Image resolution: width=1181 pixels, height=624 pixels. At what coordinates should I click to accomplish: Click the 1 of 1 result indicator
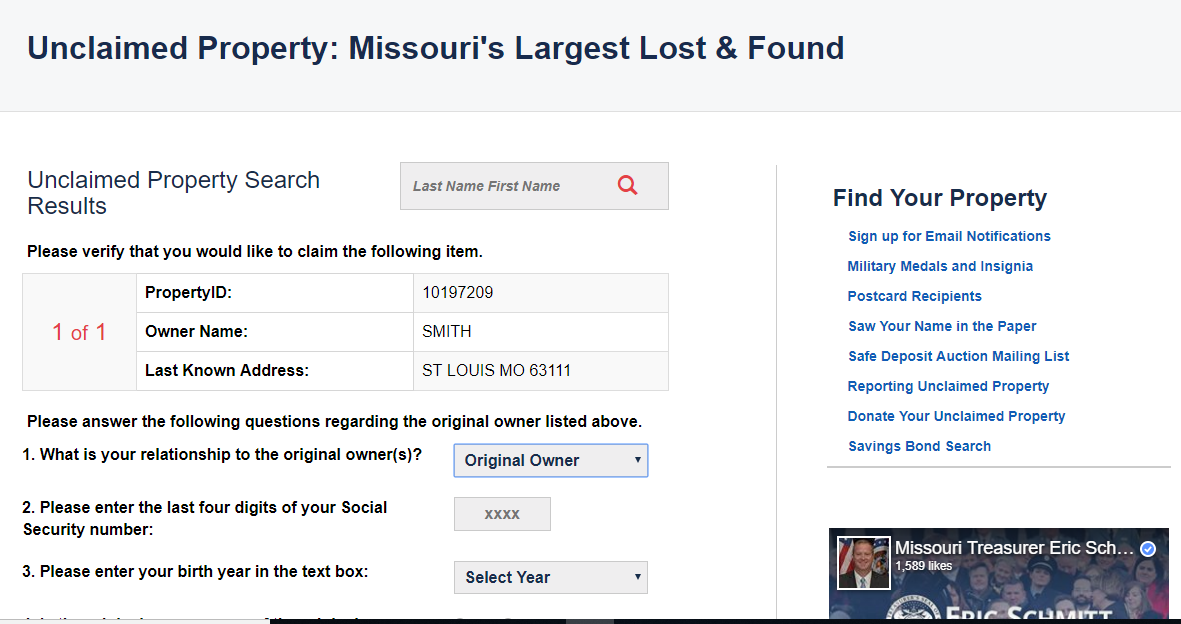[79, 331]
